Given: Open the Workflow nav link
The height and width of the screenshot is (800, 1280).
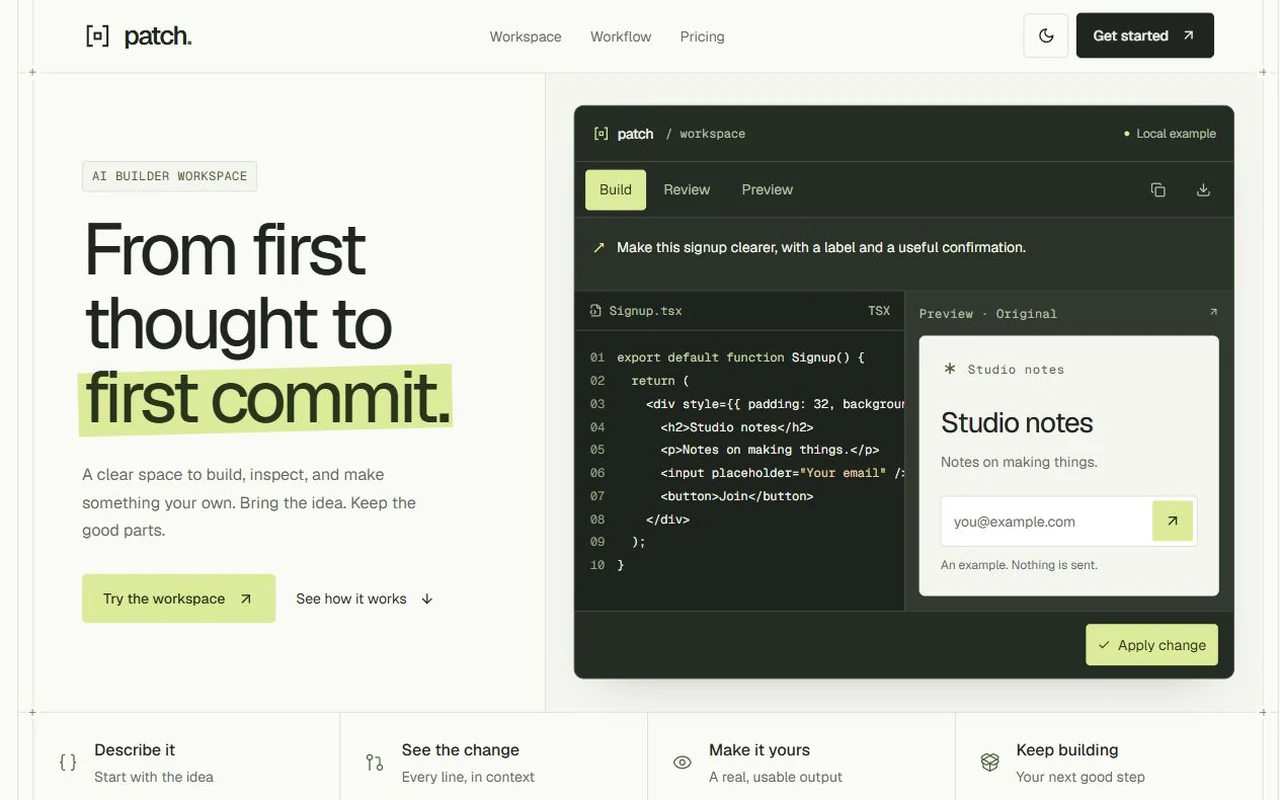Looking at the screenshot, I should 621,36.
